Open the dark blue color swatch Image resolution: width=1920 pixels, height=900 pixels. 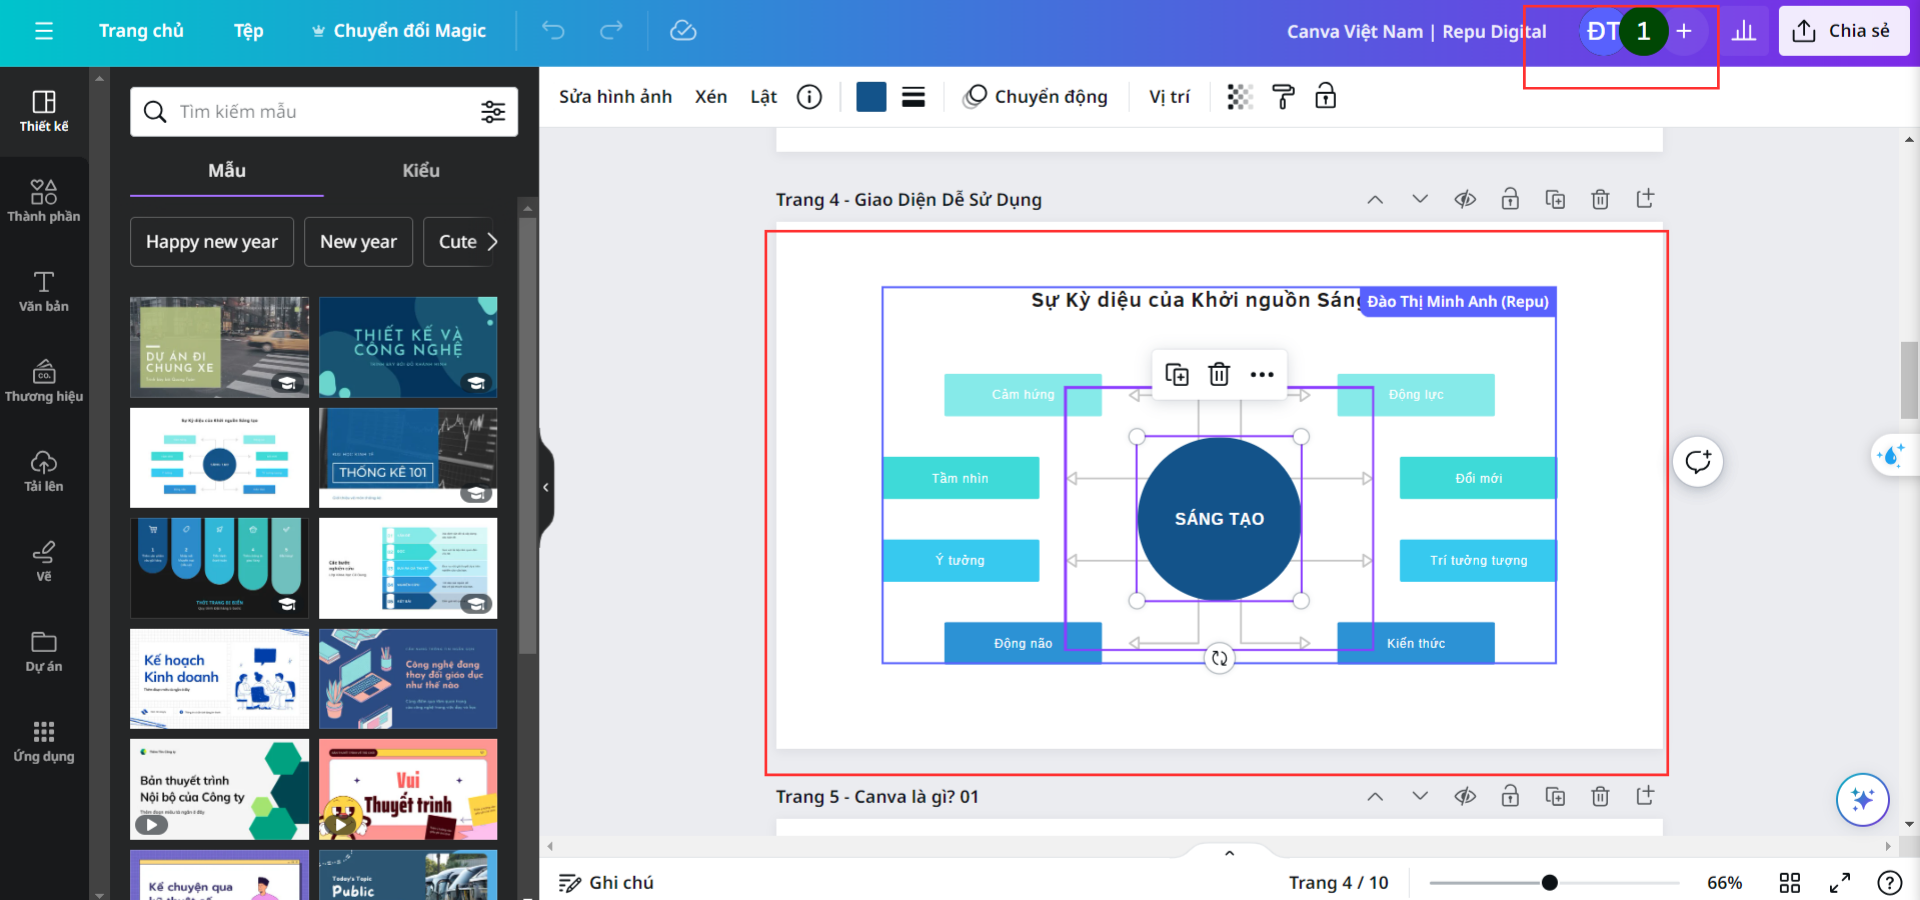pos(871,97)
